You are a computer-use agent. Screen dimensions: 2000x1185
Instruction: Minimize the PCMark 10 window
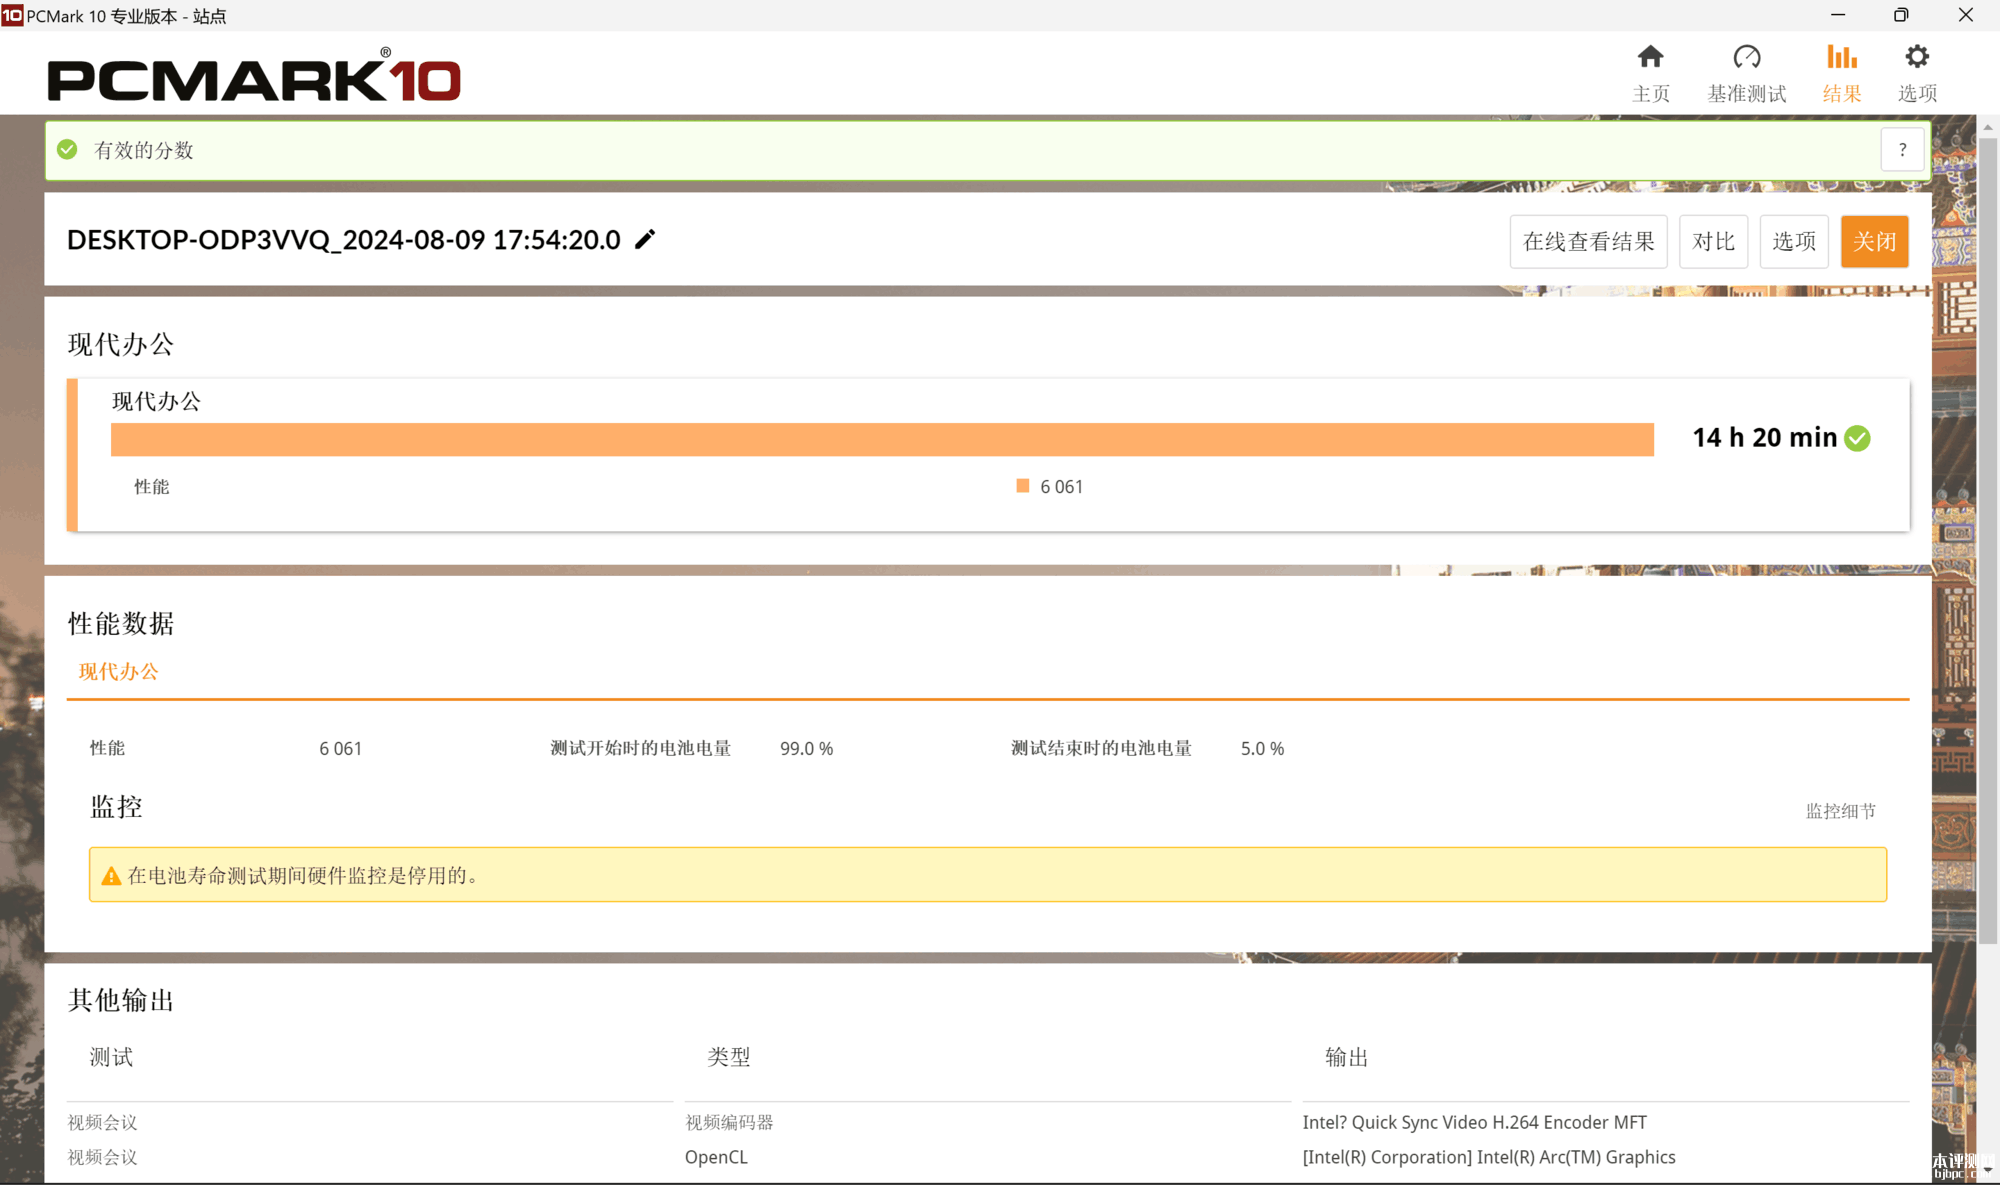coord(1838,15)
